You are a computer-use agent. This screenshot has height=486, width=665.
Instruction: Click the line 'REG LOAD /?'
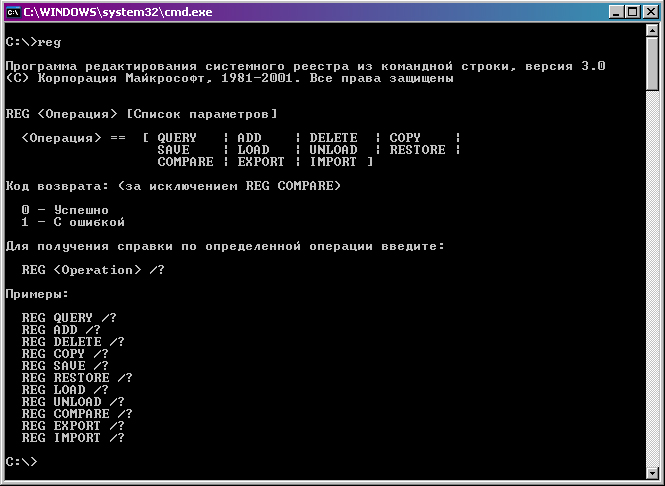(x=65, y=389)
